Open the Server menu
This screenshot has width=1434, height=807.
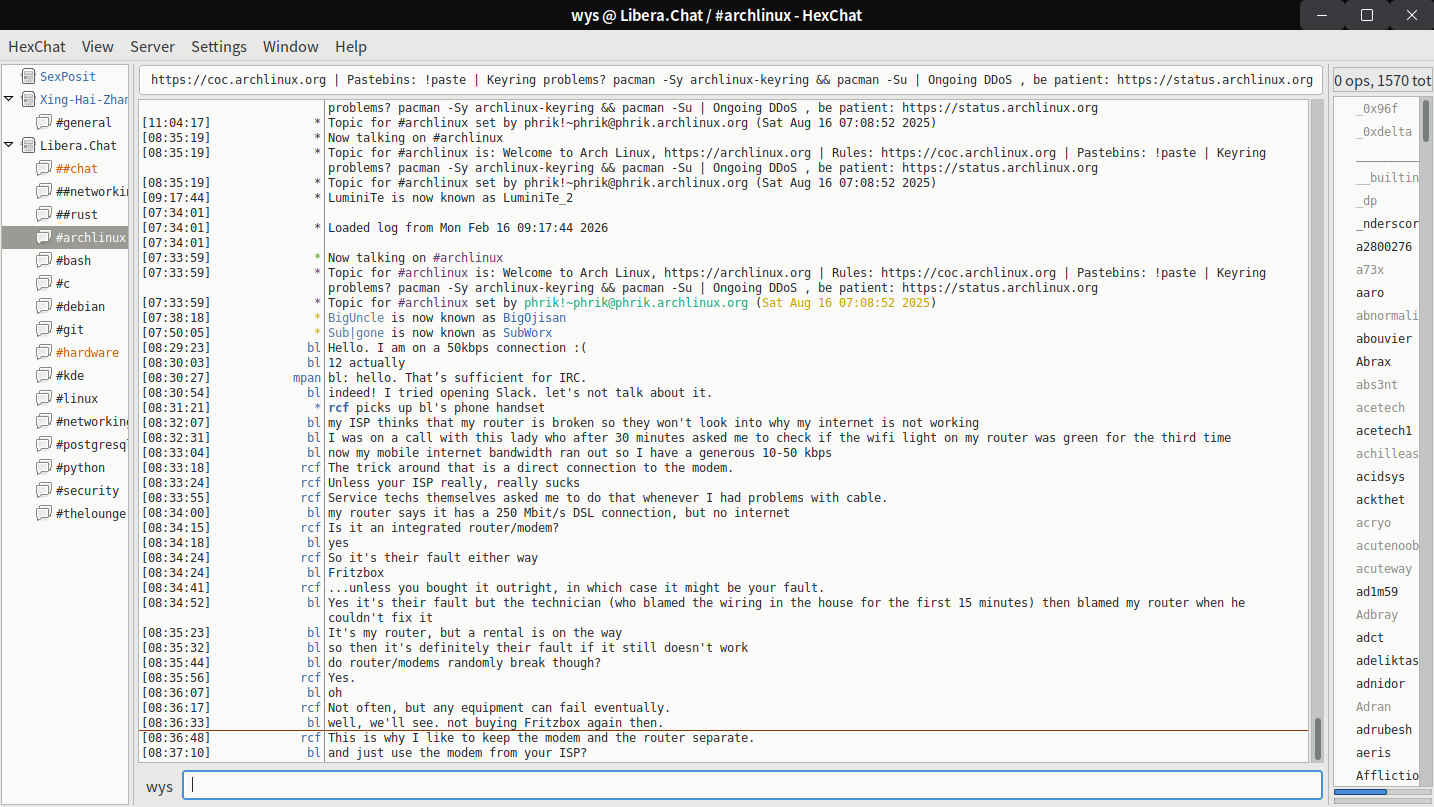(x=152, y=46)
